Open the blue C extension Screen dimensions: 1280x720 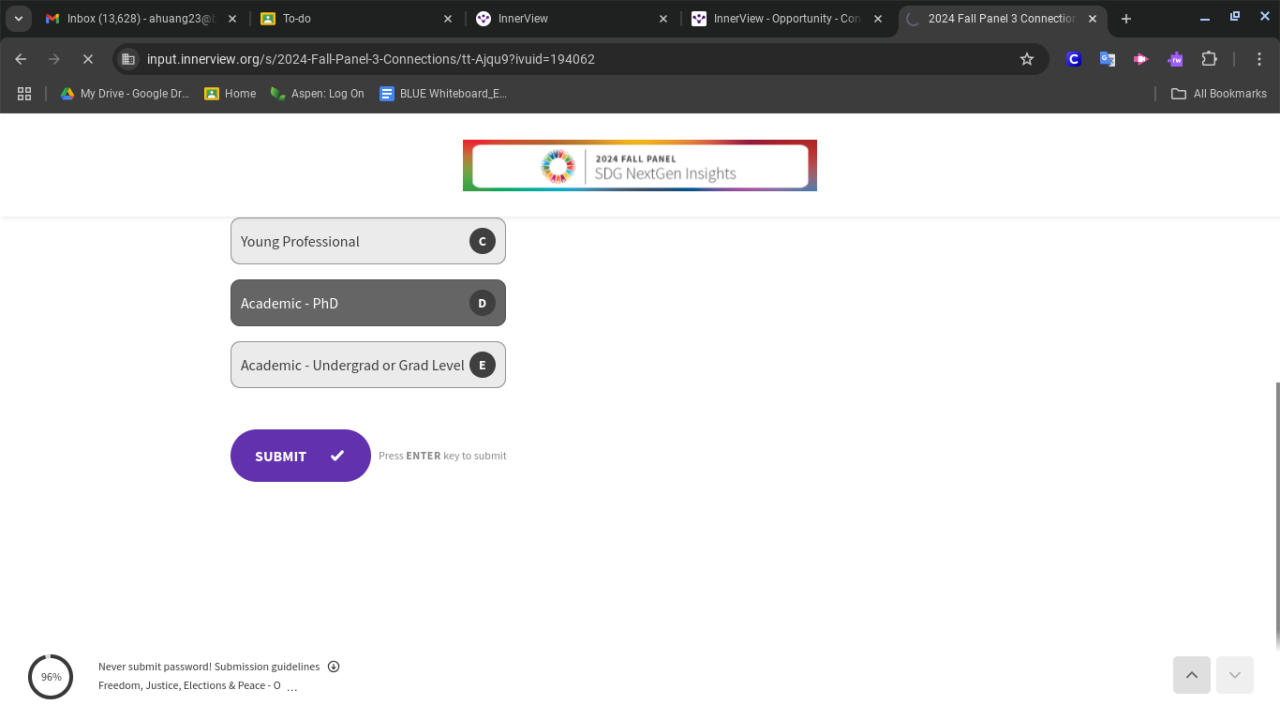(x=1074, y=59)
